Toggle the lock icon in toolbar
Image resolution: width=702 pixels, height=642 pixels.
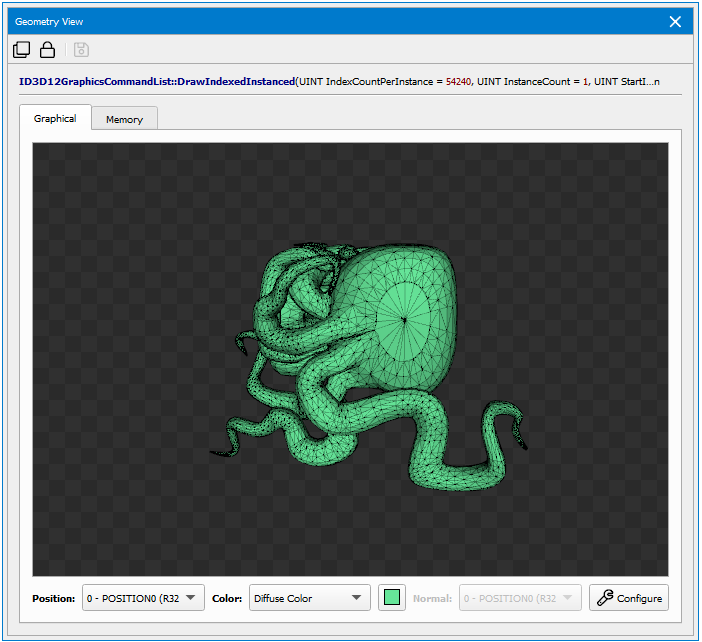(x=47, y=50)
